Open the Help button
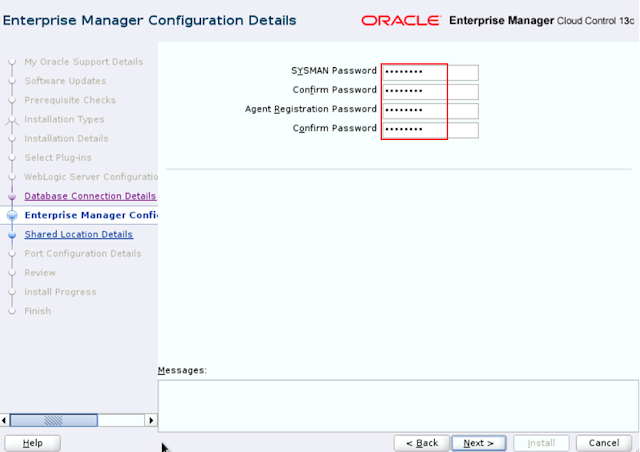Viewport: 640px width, 452px height. point(33,443)
